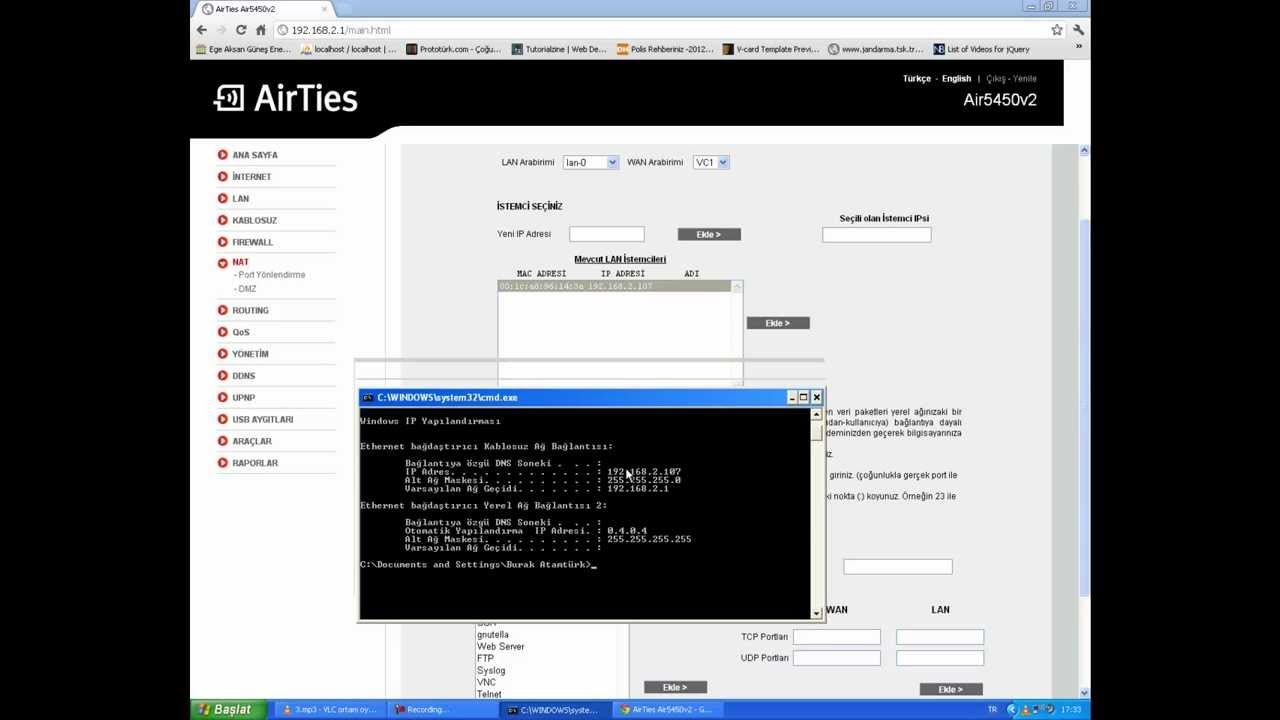Open the İNTERNET menu item
1280x720 pixels.
(251, 177)
